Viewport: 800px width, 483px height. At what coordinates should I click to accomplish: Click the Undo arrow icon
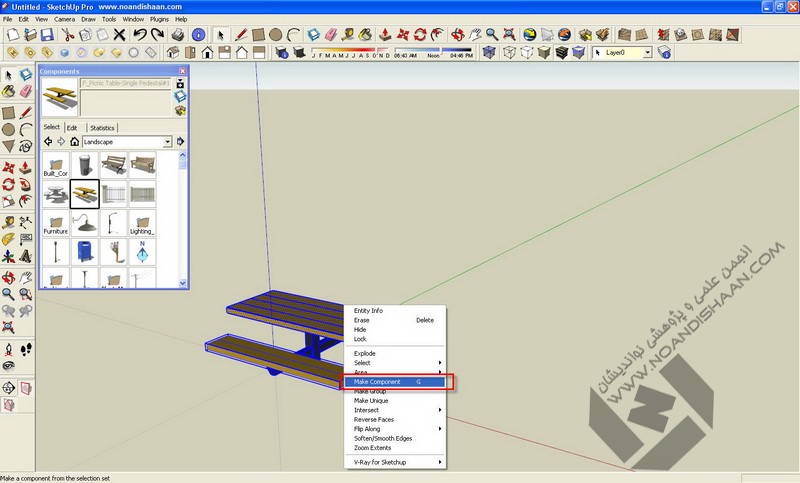(x=142, y=35)
